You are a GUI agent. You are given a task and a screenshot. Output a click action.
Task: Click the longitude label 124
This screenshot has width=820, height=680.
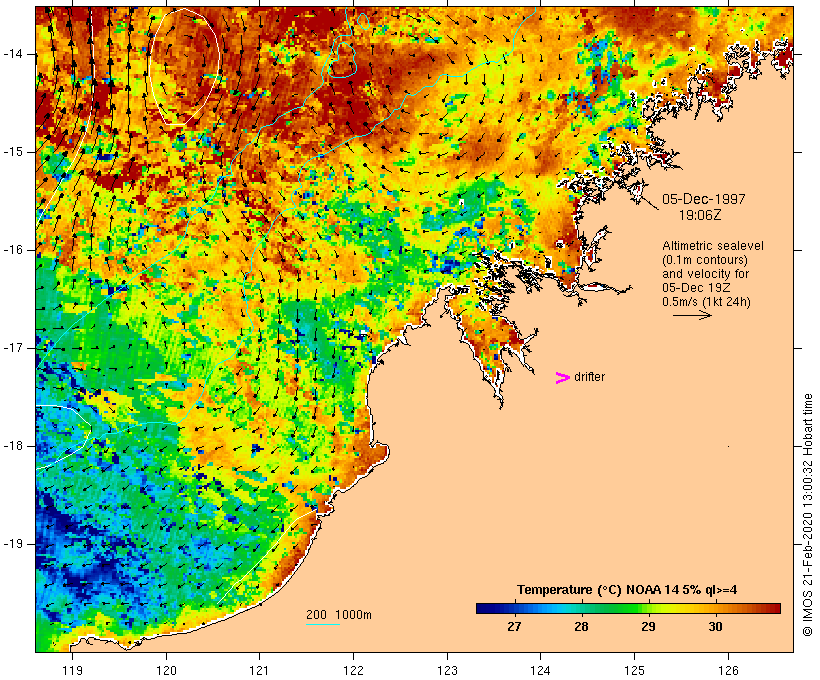(540, 670)
